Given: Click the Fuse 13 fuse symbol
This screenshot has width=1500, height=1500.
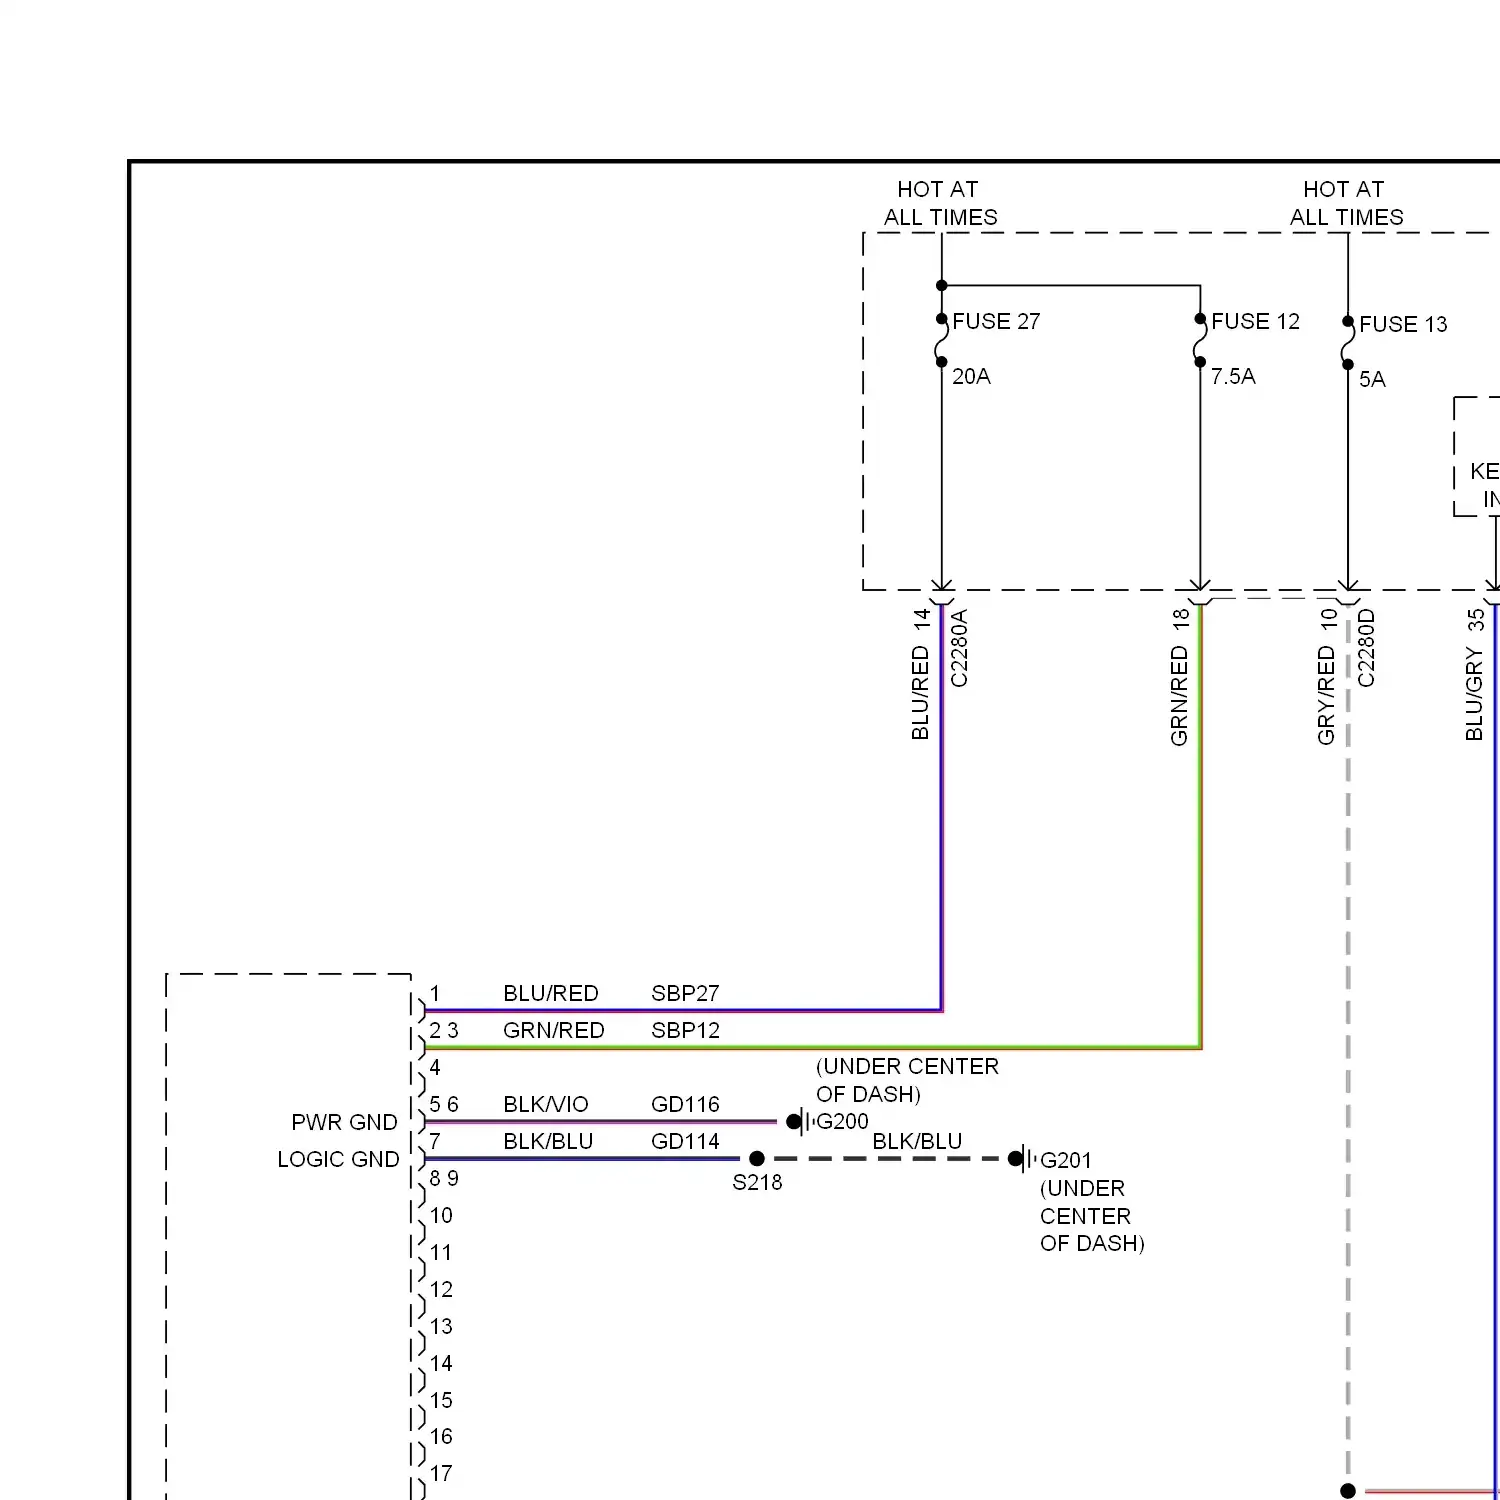Looking at the screenshot, I should [1347, 343].
